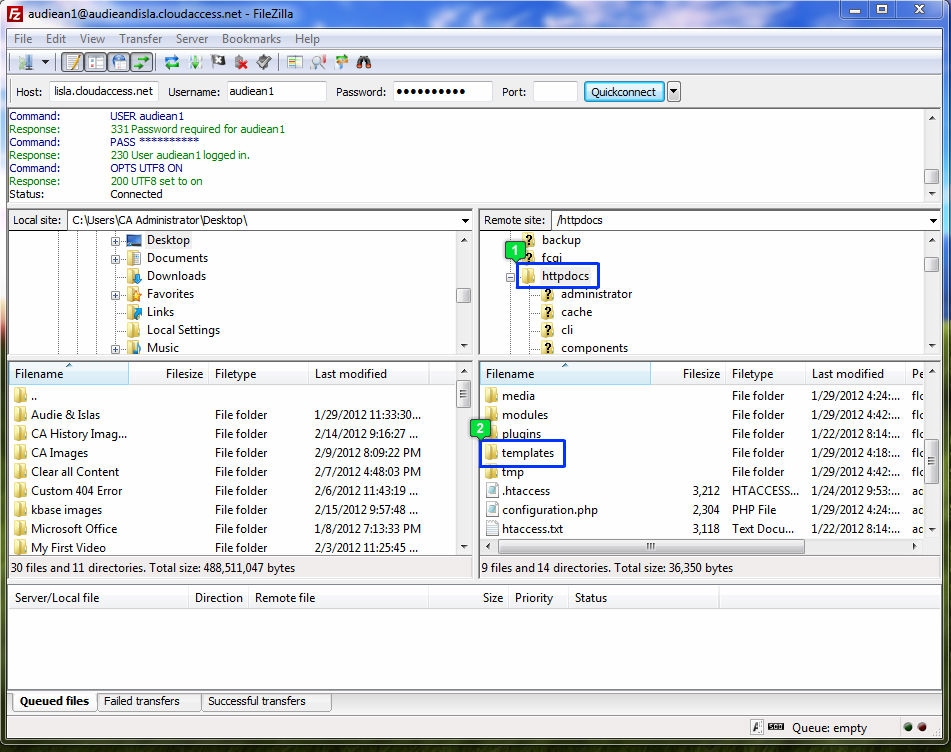Click the Quickconnect button
951x752 pixels.
pos(623,92)
